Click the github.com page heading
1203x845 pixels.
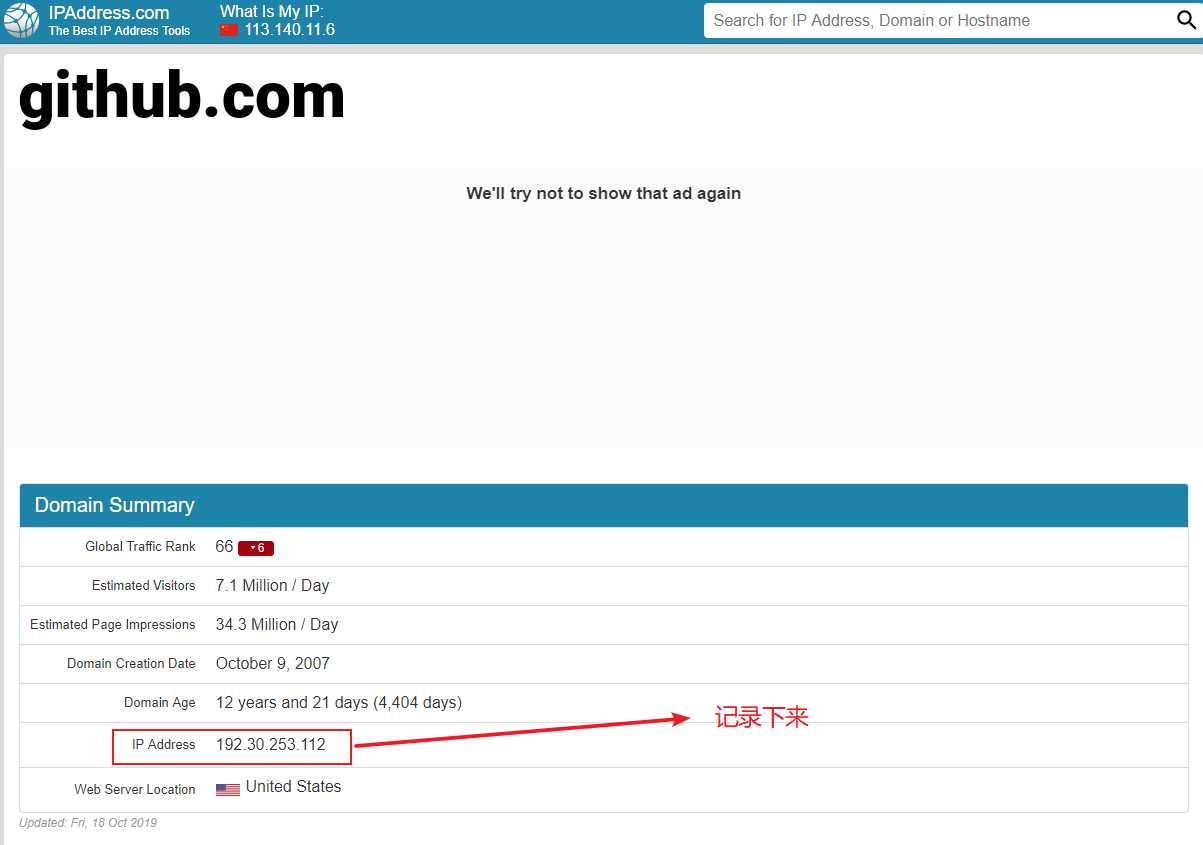[x=182, y=97]
